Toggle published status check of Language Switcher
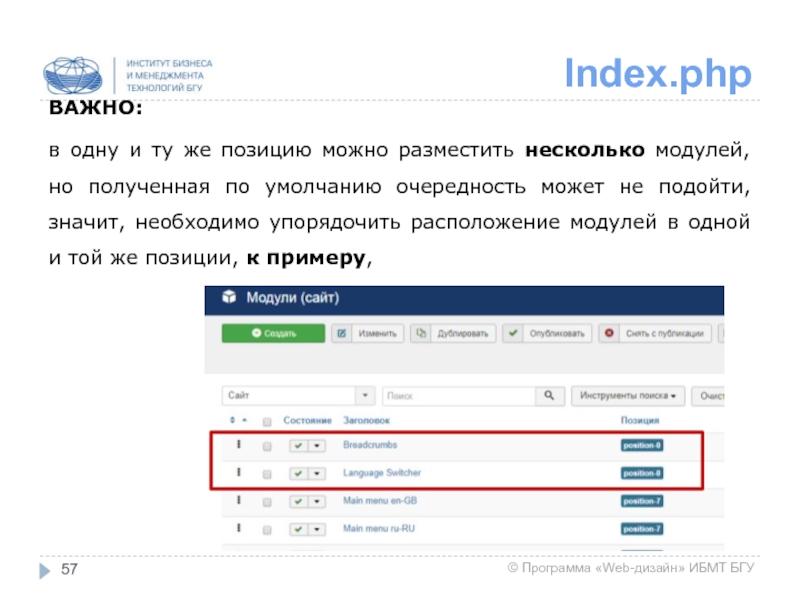 coord(298,473)
